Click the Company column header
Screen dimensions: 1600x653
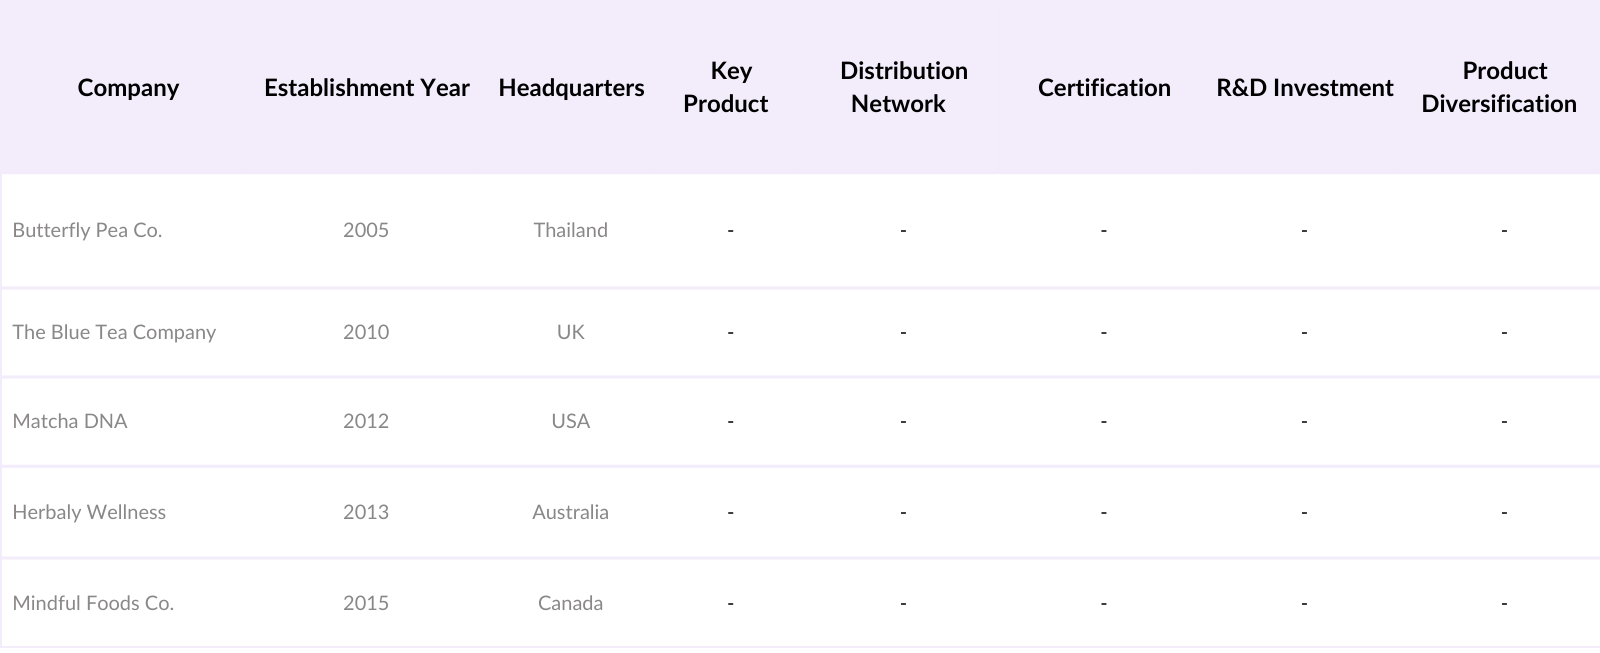tap(128, 88)
